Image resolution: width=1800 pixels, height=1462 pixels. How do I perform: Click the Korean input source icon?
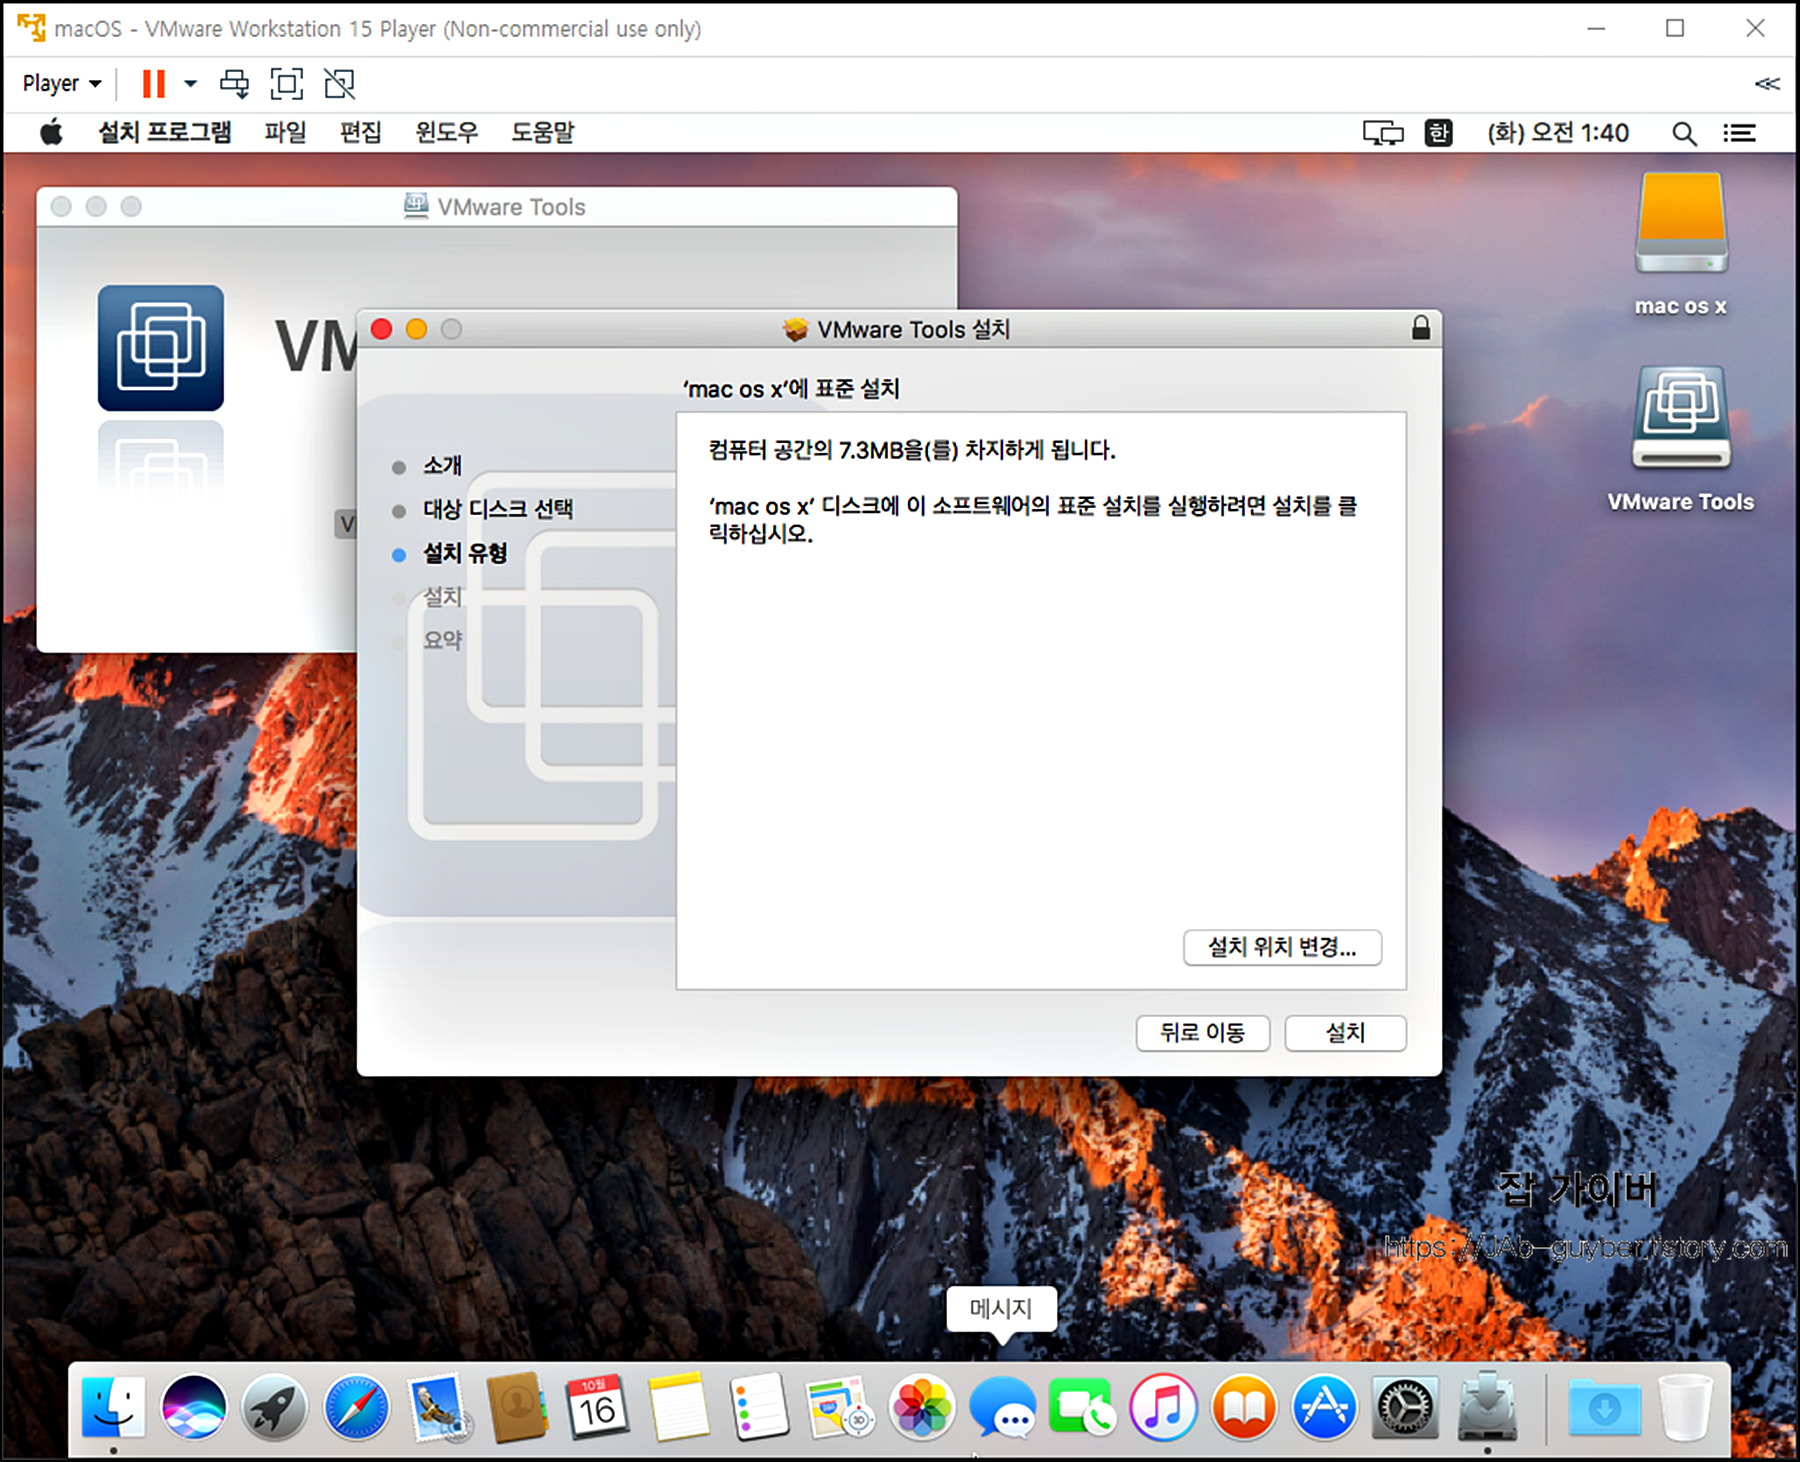(1438, 133)
